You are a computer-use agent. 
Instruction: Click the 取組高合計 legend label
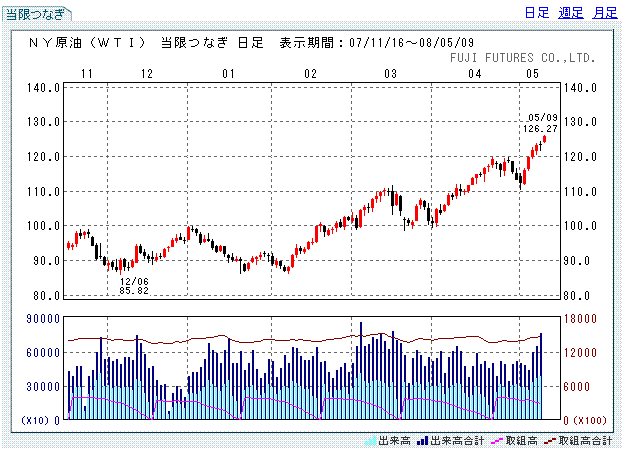585,440
